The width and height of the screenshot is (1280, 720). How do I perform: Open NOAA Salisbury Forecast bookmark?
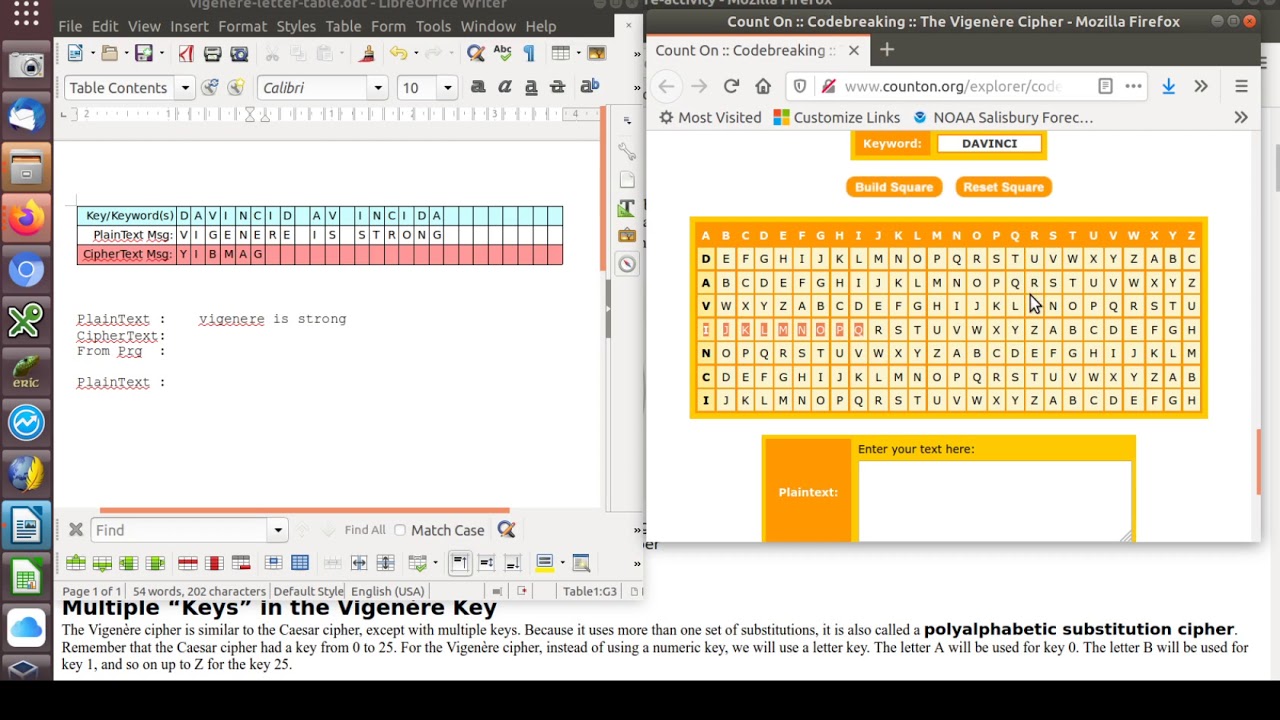click(x=1003, y=117)
